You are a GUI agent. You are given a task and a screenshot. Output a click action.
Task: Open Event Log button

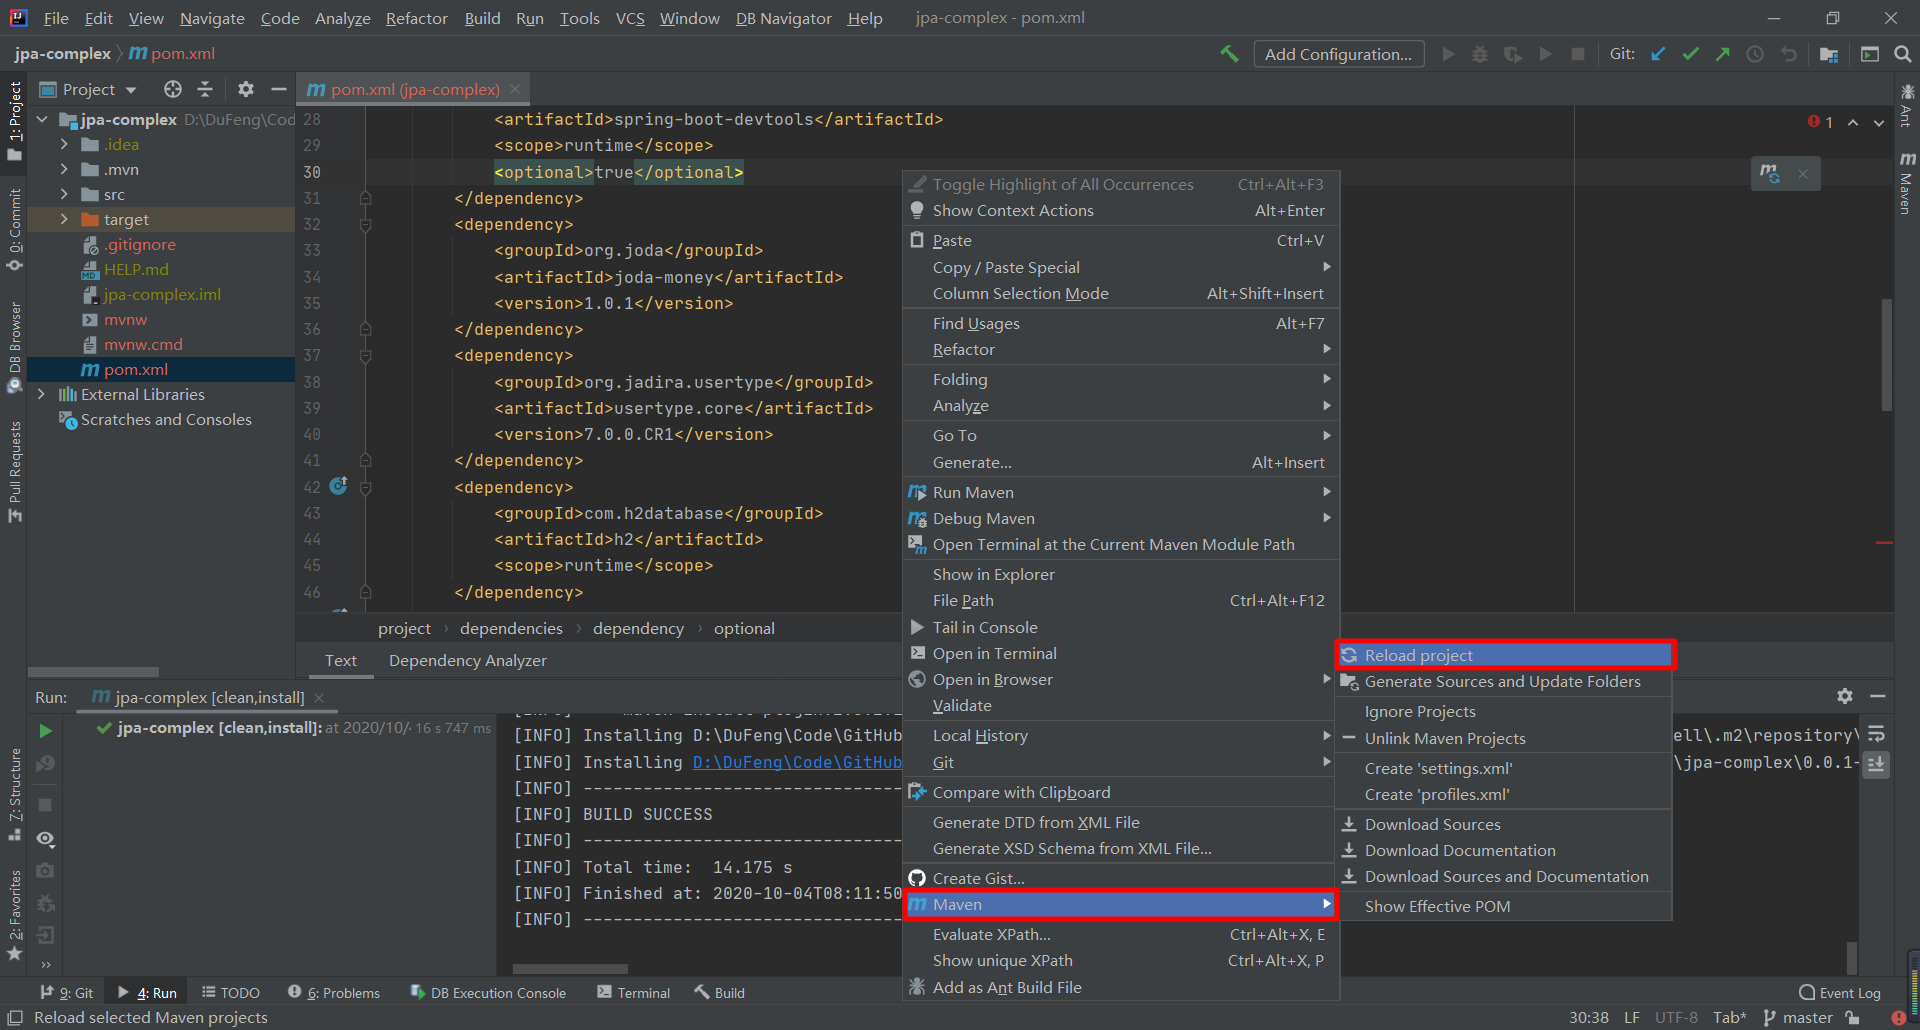[x=1840, y=992]
